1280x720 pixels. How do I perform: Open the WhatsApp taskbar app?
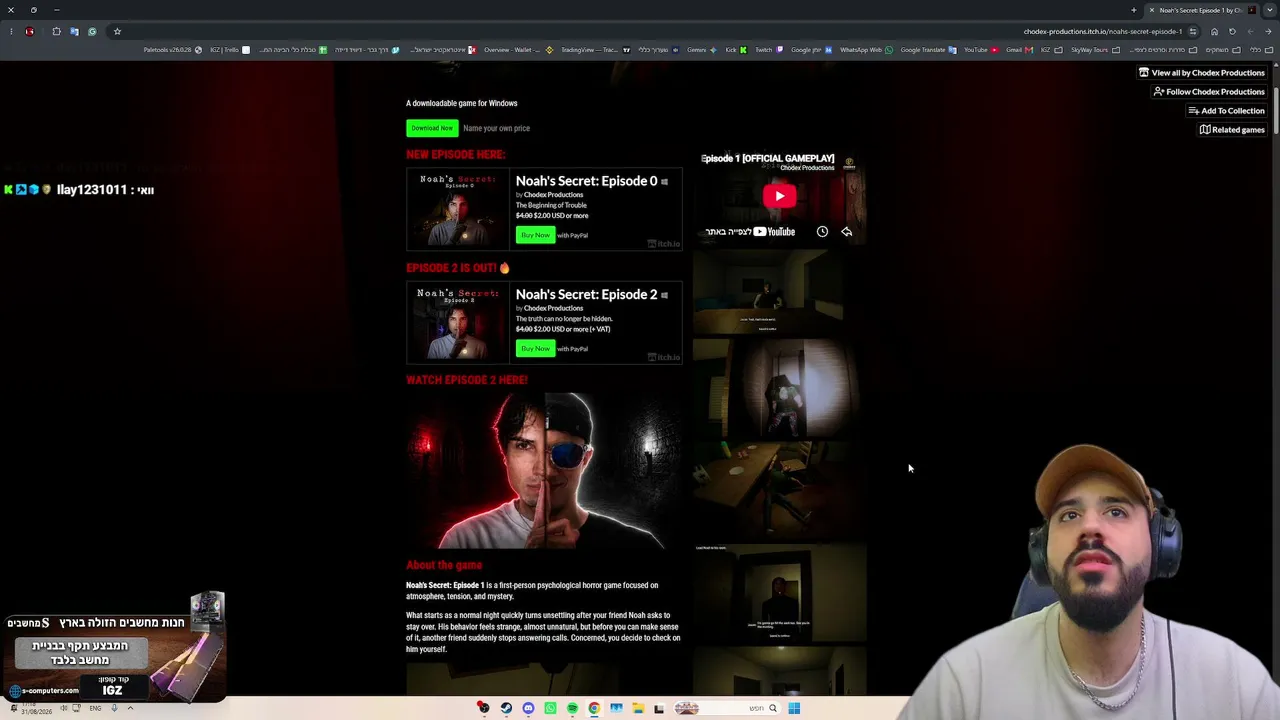550,708
